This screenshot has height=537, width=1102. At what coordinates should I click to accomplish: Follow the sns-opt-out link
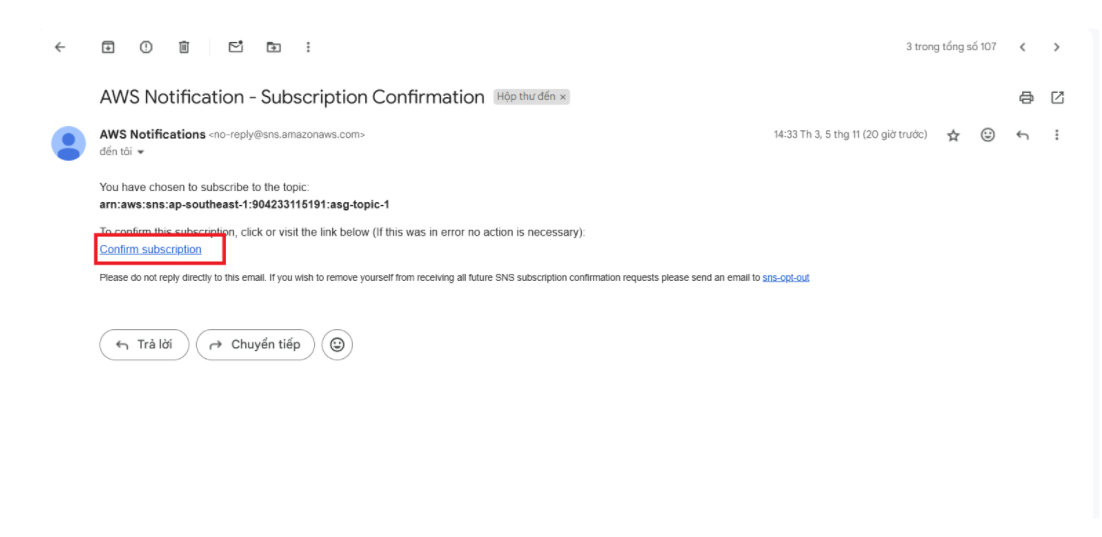(786, 278)
